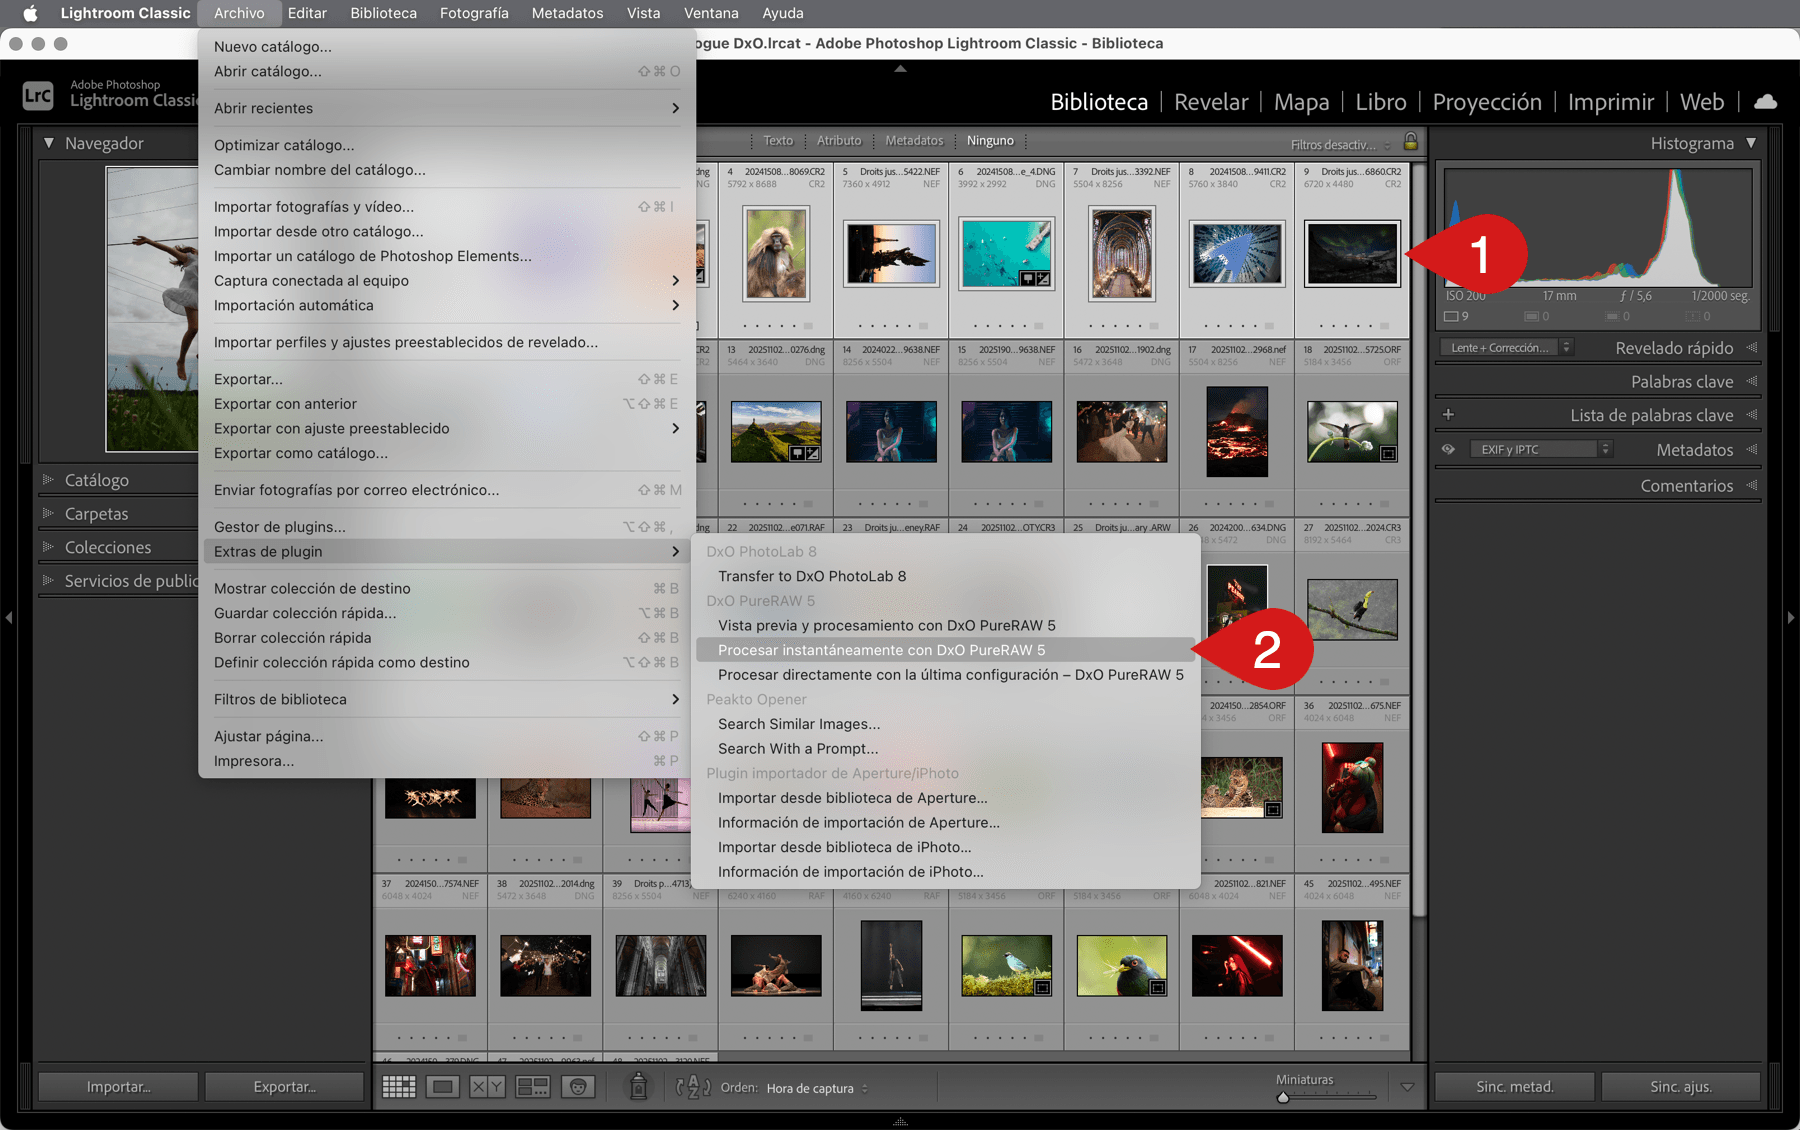Switch to Mapa module
This screenshot has height=1130, width=1800.
click(x=1301, y=102)
